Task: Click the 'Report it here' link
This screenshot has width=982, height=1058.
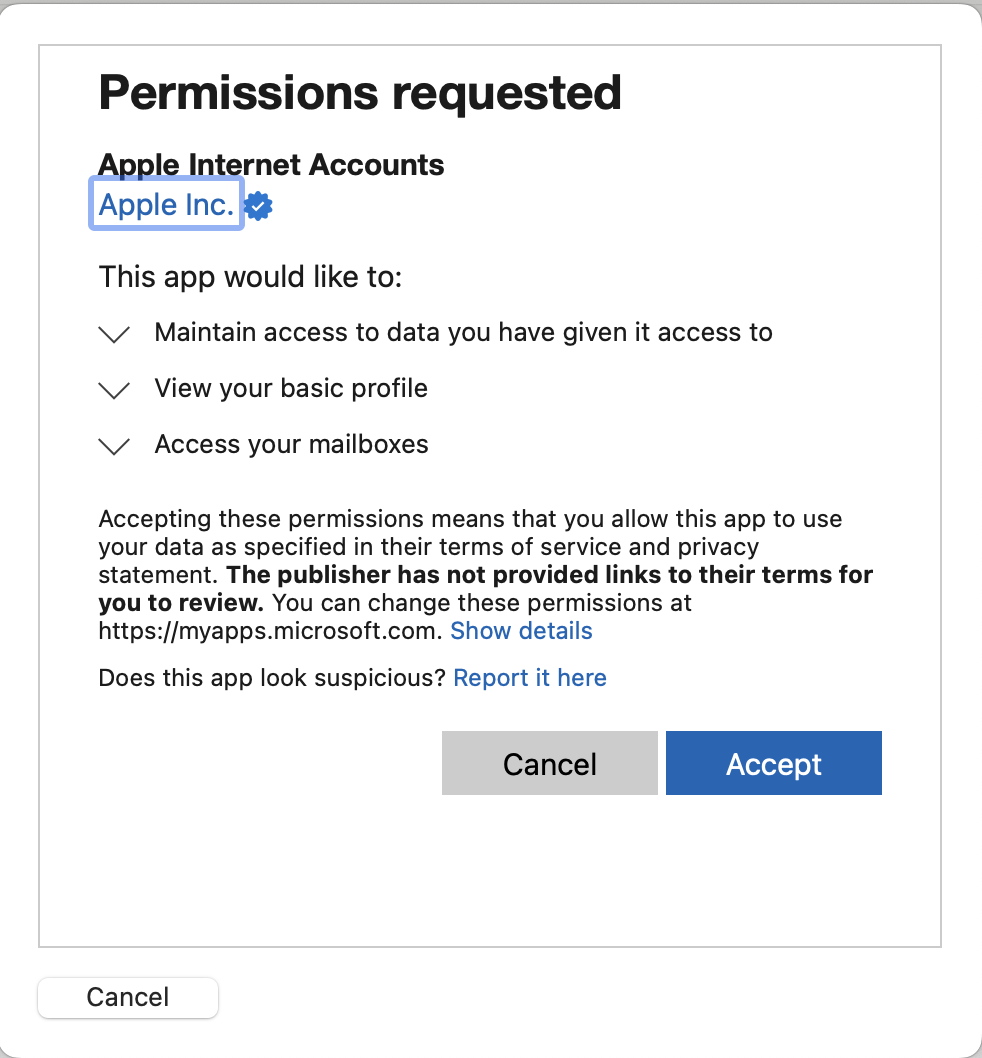Action: [x=530, y=678]
